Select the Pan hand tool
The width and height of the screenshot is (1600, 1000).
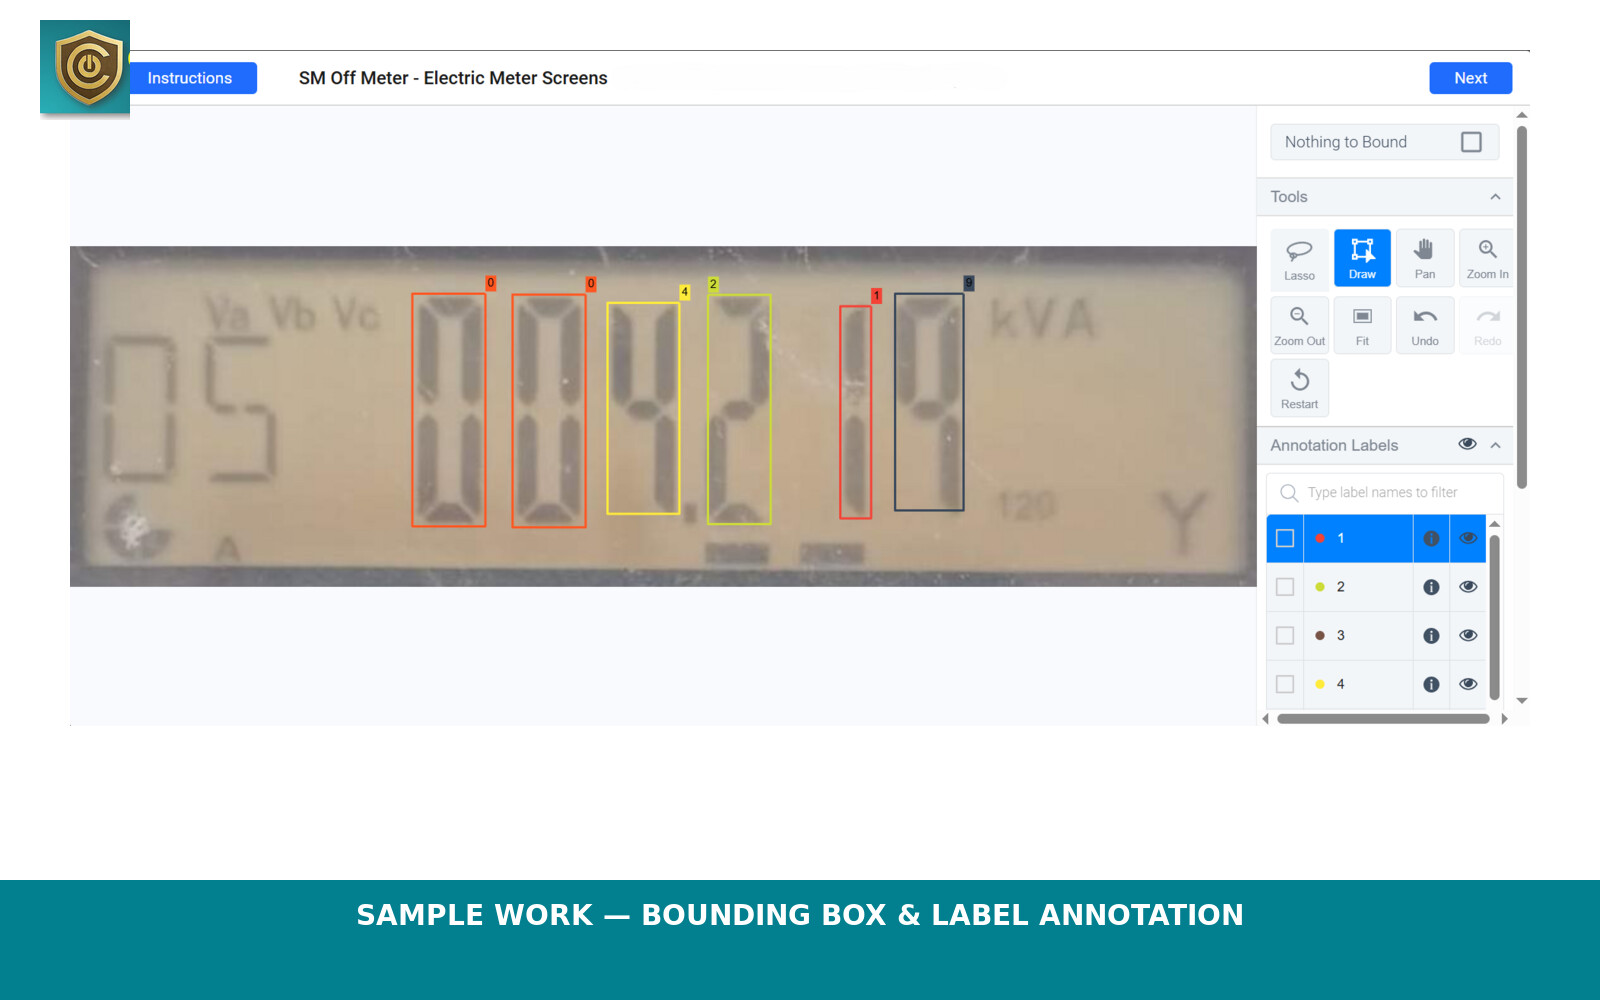coord(1425,258)
